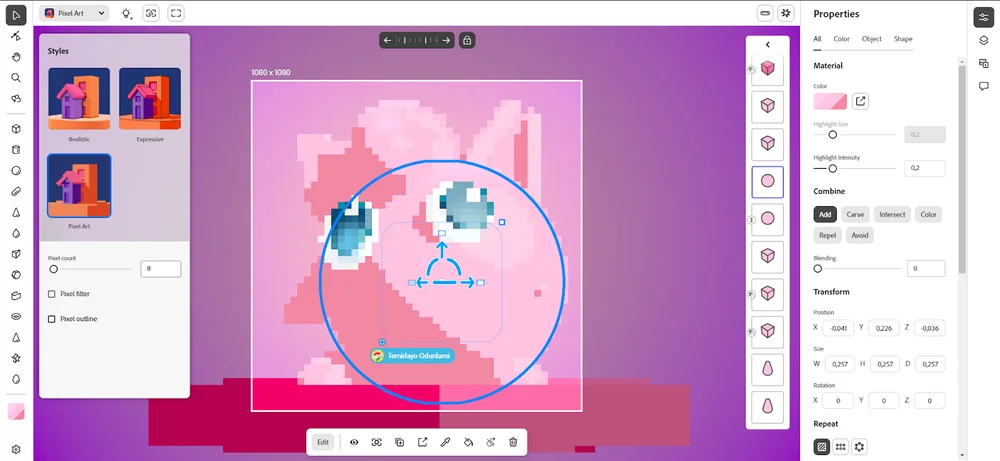Click the Size D field
Screen dimensions: 1000x461
point(930,364)
